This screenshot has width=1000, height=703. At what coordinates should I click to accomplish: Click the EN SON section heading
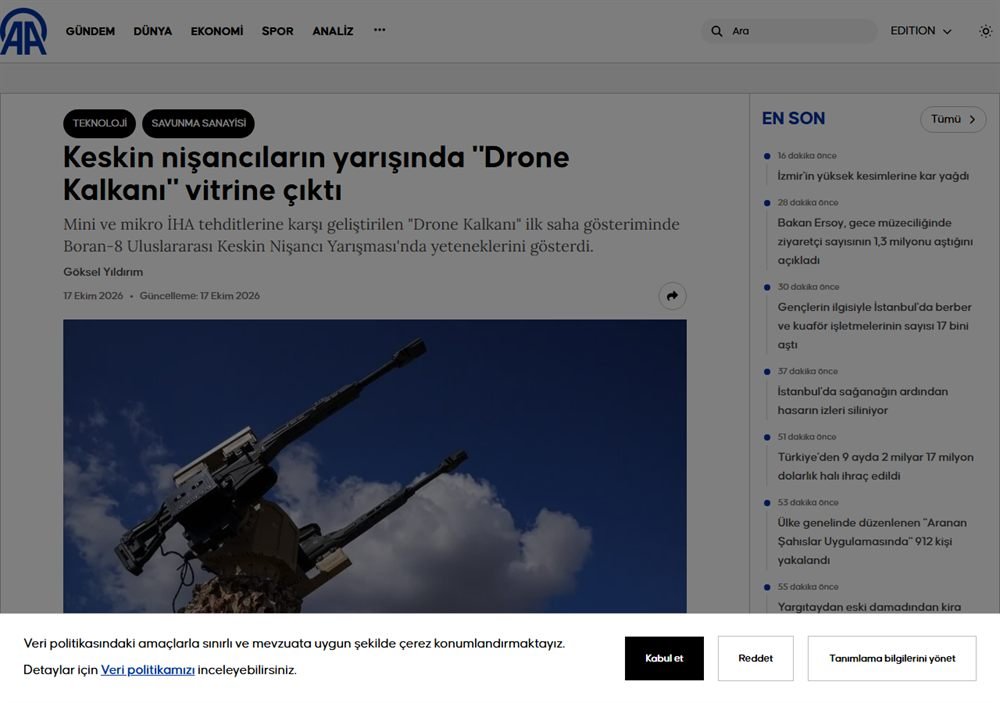[x=793, y=119]
